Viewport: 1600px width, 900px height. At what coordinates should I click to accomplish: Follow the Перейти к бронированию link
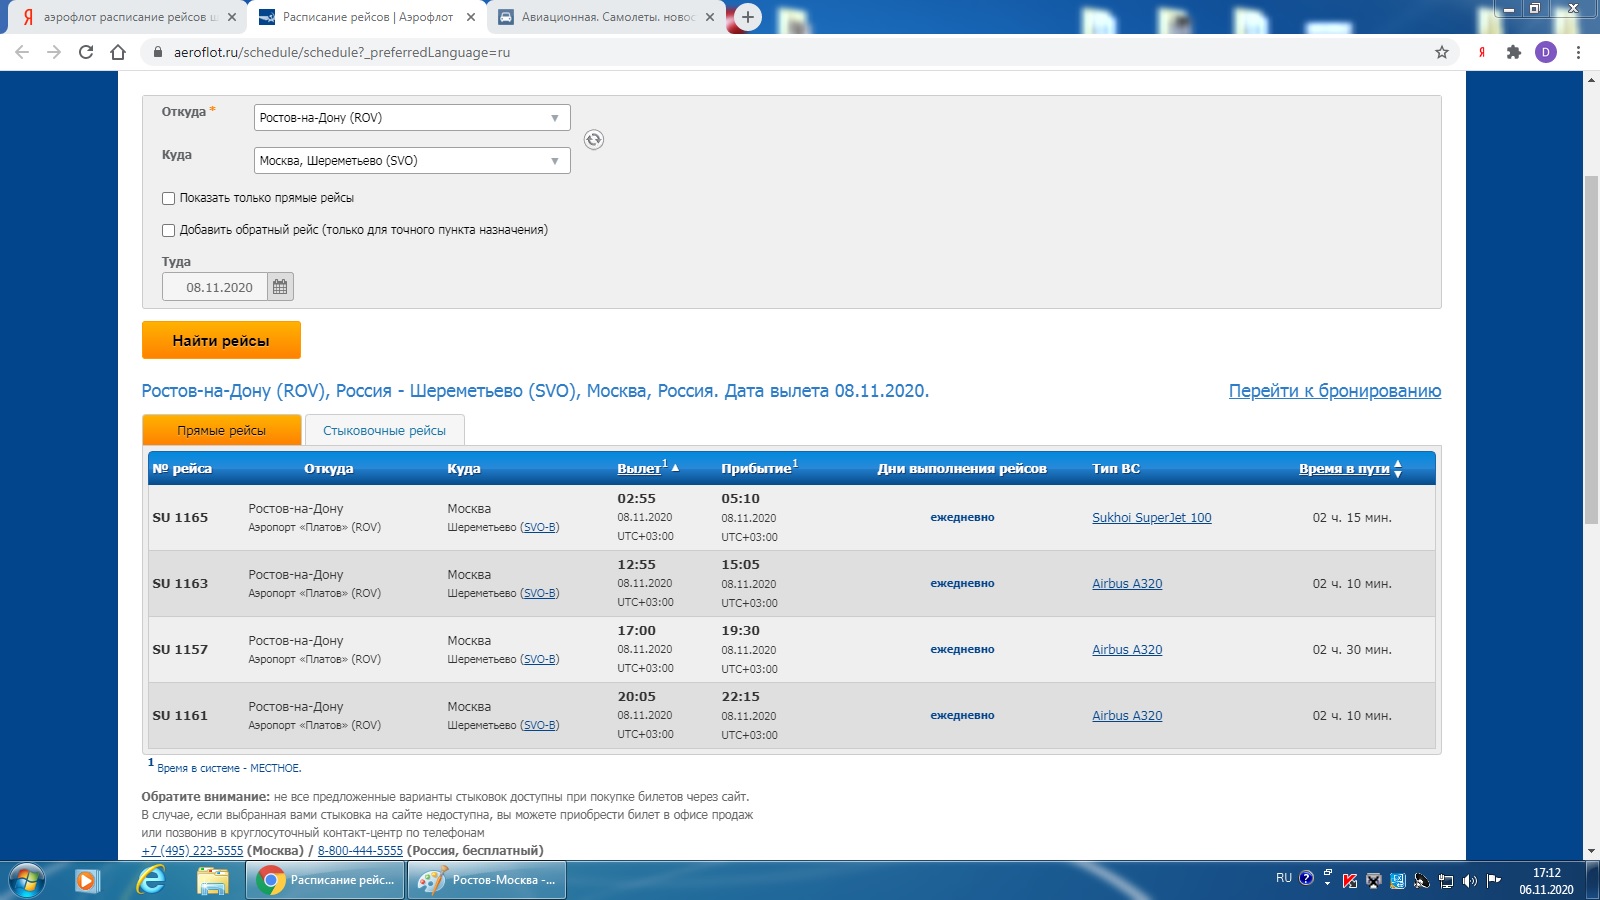click(x=1334, y=391)
